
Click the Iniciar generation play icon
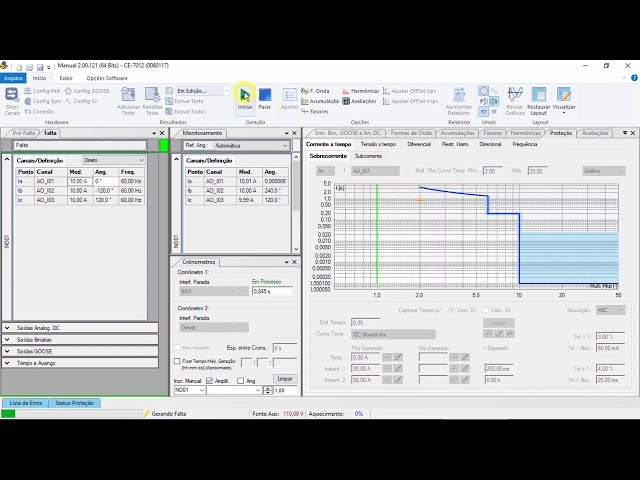point(245,95)
